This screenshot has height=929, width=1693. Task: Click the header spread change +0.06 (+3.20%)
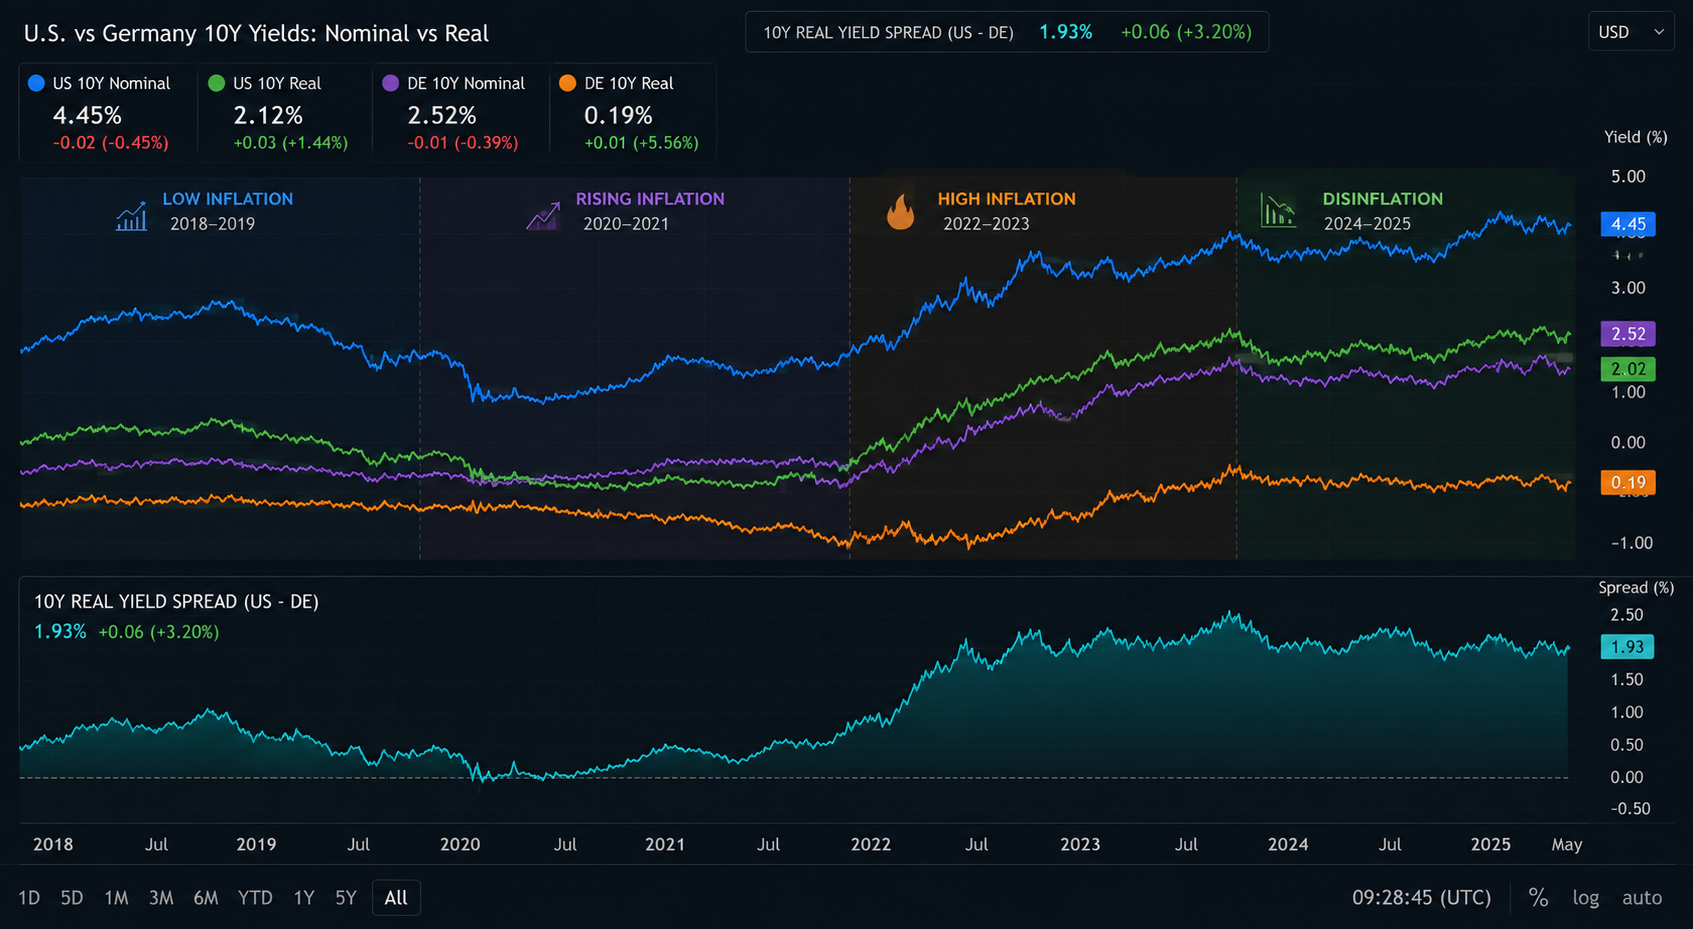coord(1186,33)
